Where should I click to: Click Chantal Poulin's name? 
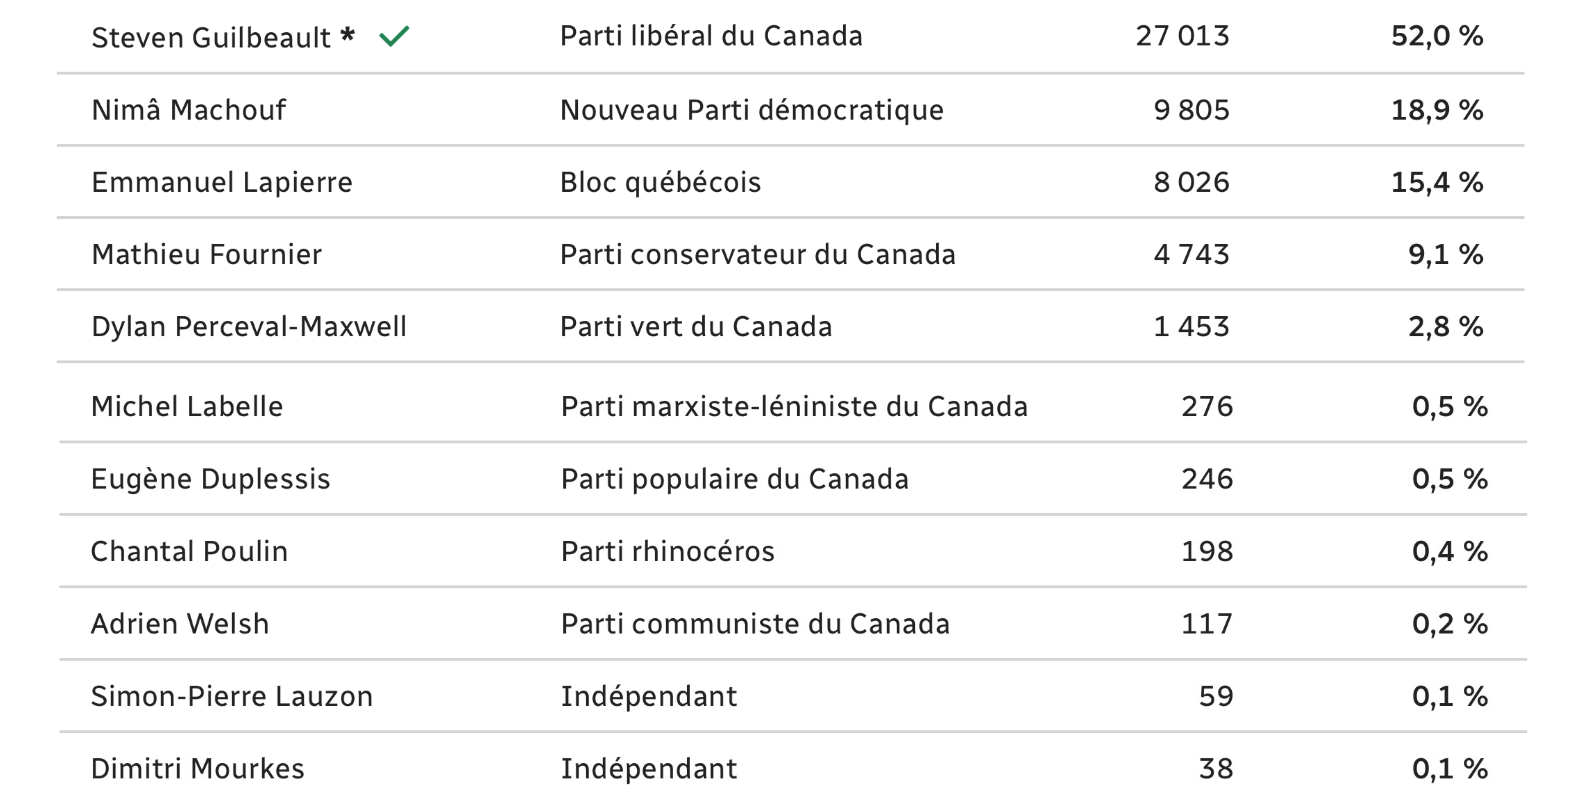coord(189,552)
